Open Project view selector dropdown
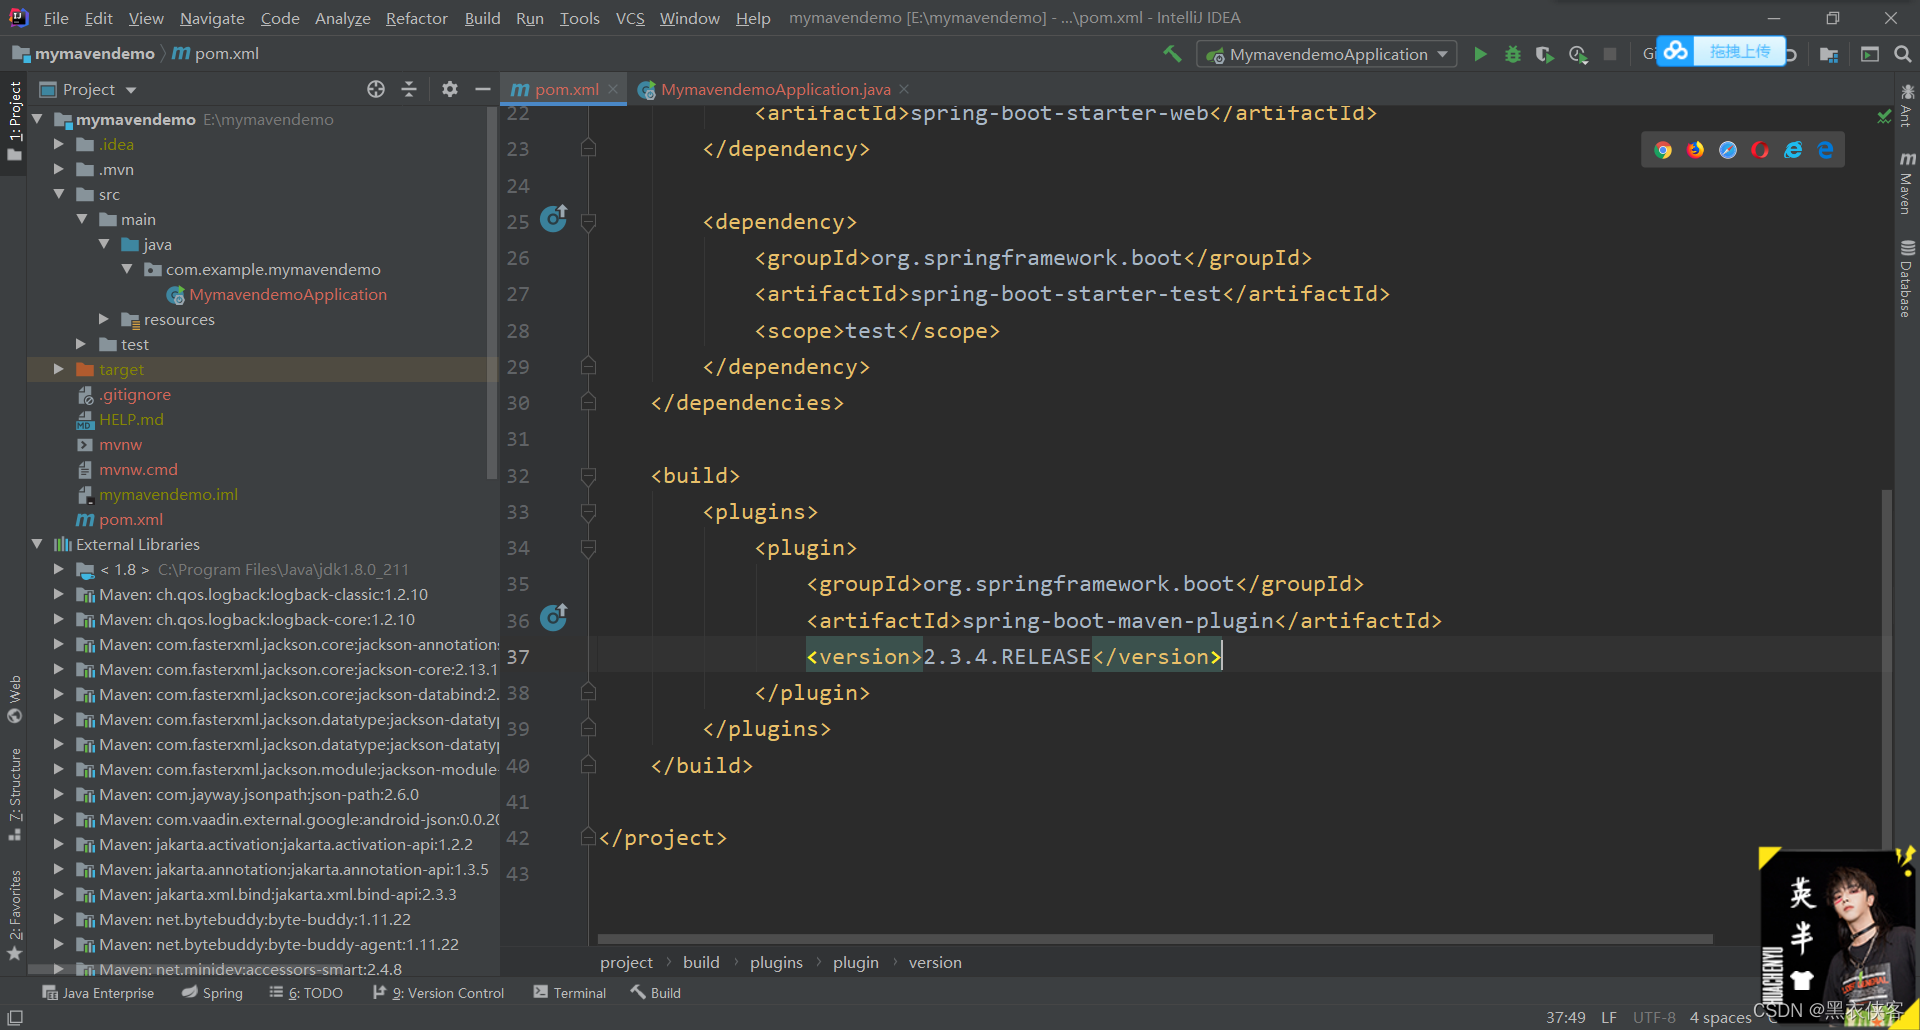Viewport: 1920px width, 1030px height. (88, 89)
